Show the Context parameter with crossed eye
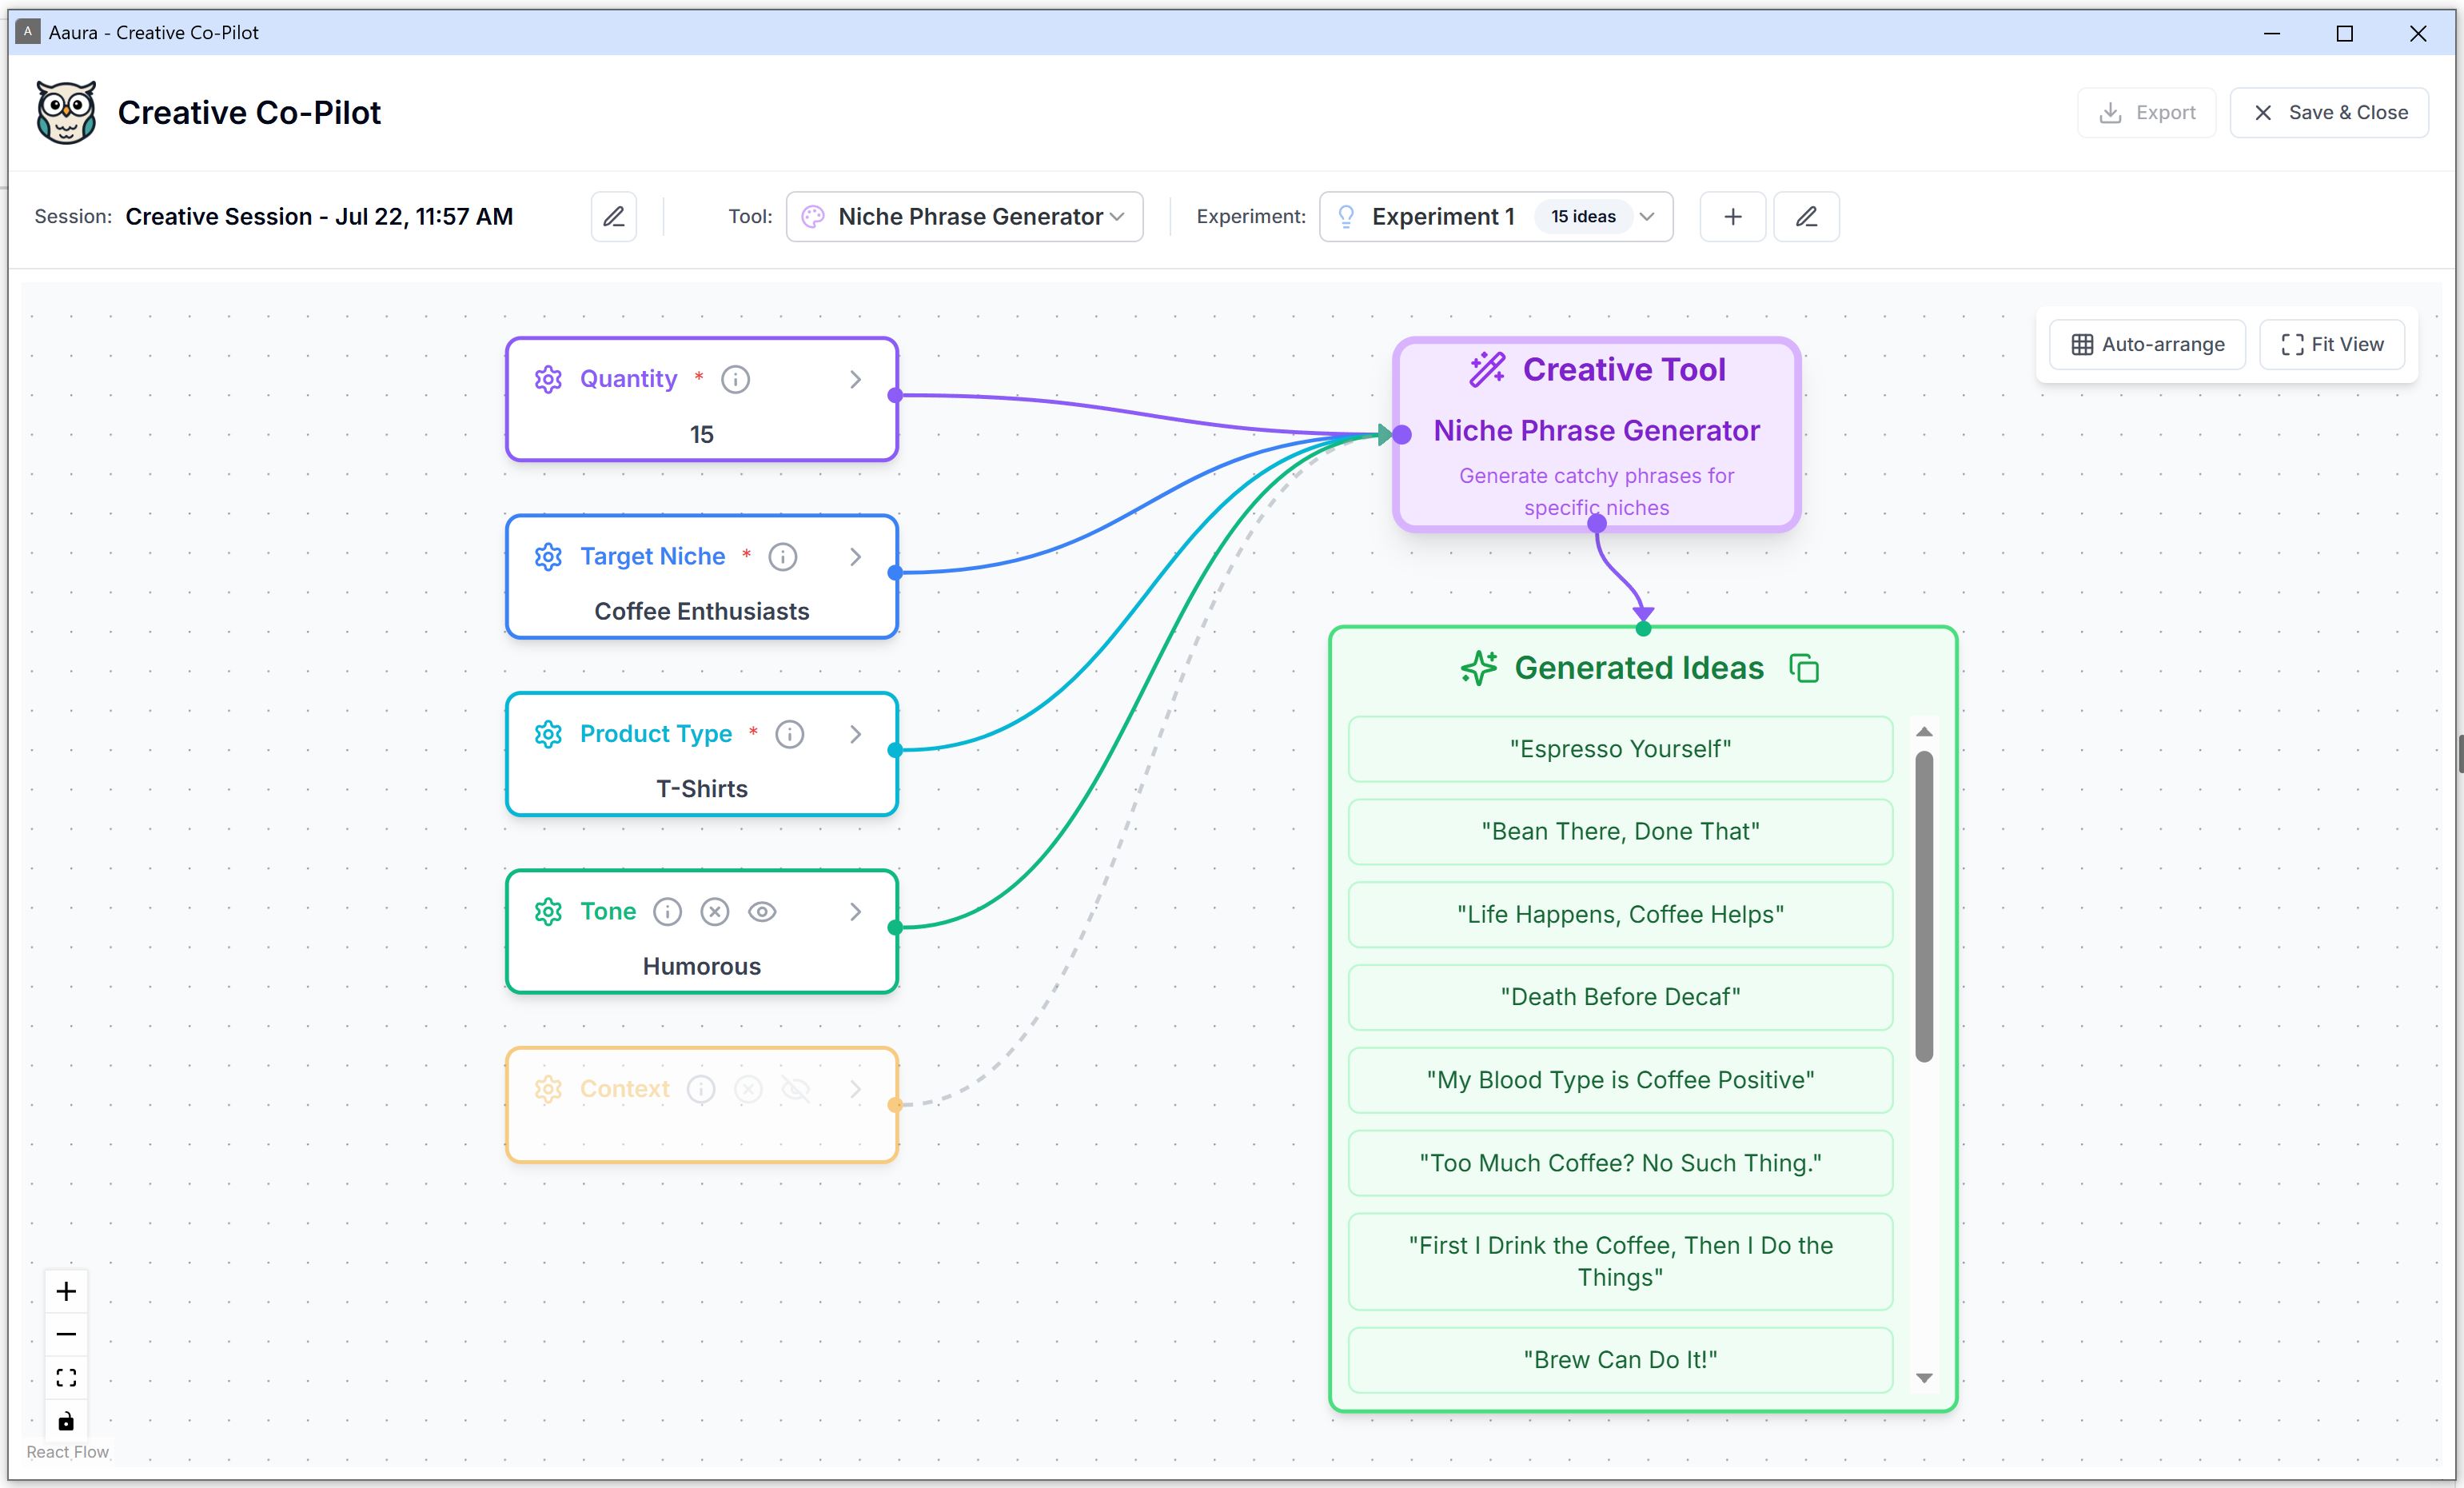 click(795, 1089)
